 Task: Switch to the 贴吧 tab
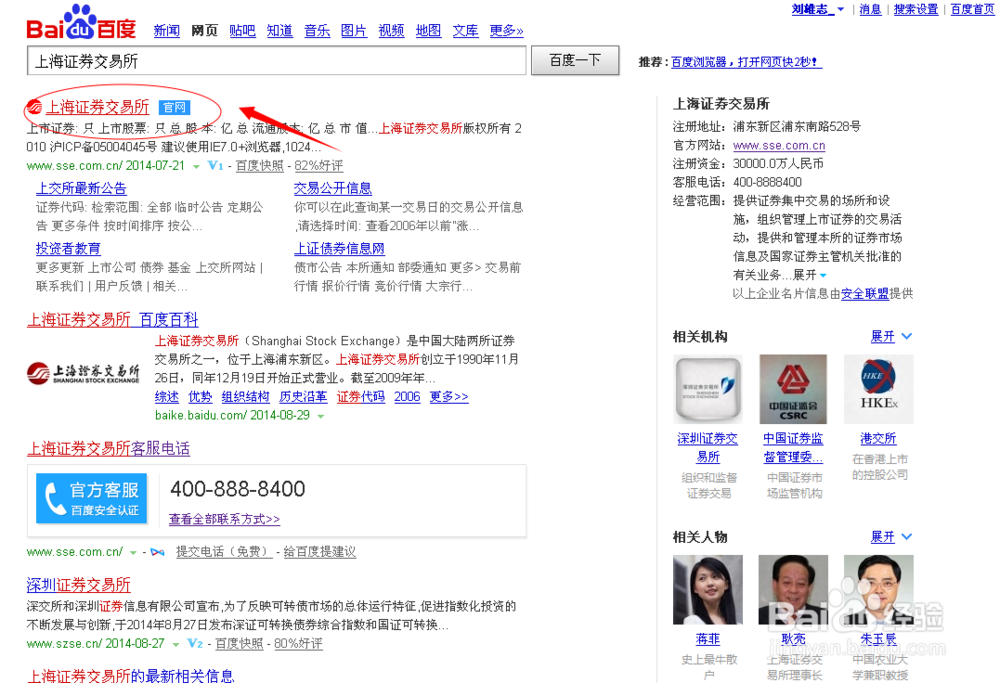tap(242, 31)
